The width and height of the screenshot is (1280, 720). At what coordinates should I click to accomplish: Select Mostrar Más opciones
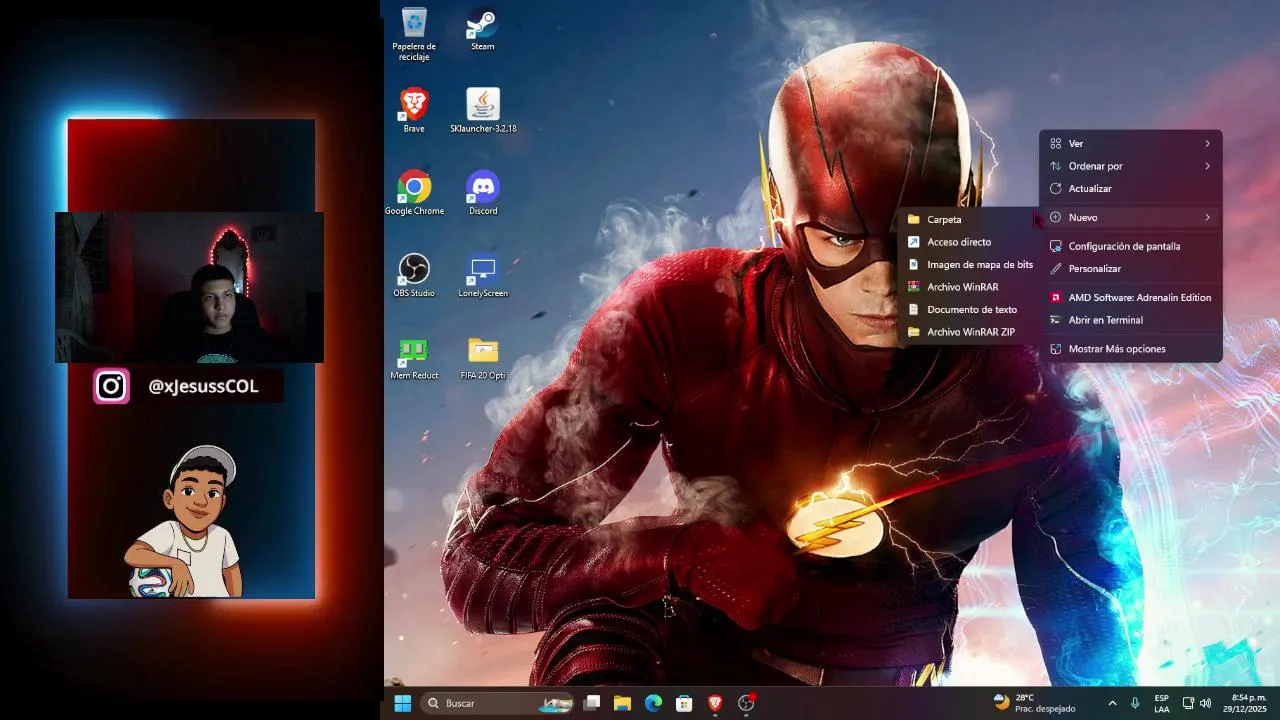pyautogui.click(x=1130, y=349)
